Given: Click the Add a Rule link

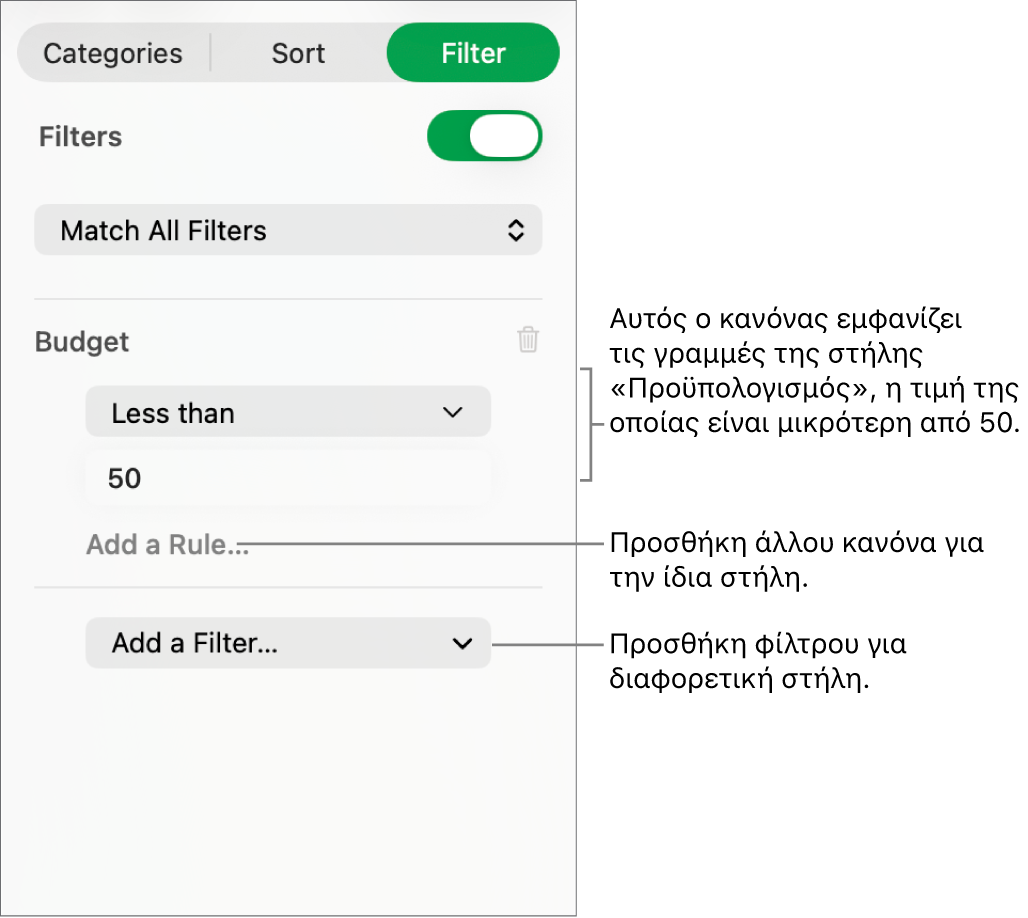Looking at the screenshot, I should click(167, 545).
